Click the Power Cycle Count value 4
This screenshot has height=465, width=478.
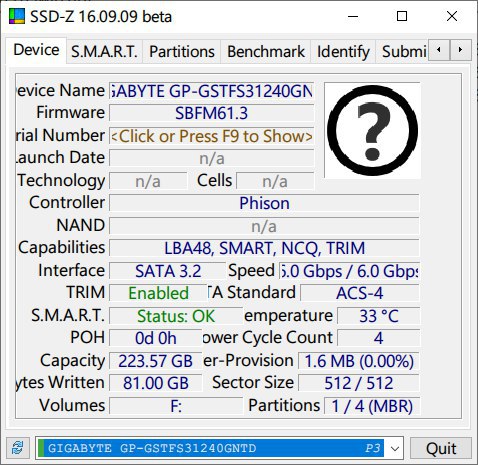click(378, 338)
